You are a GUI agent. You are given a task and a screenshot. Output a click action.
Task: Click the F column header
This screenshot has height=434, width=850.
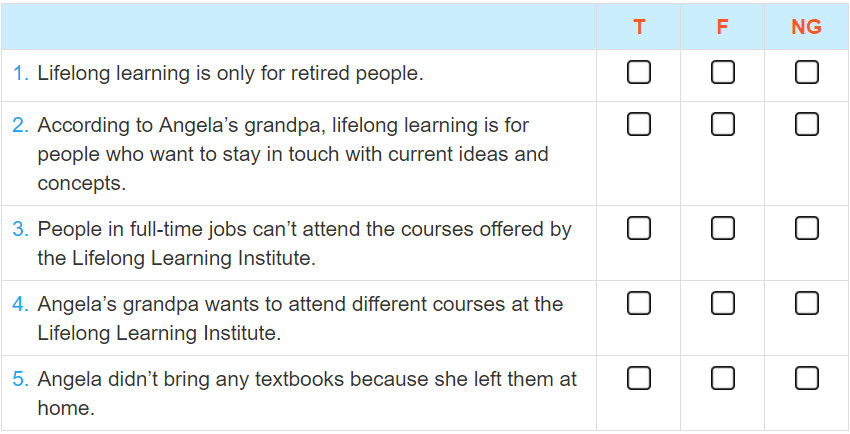[x=723, y=27]
